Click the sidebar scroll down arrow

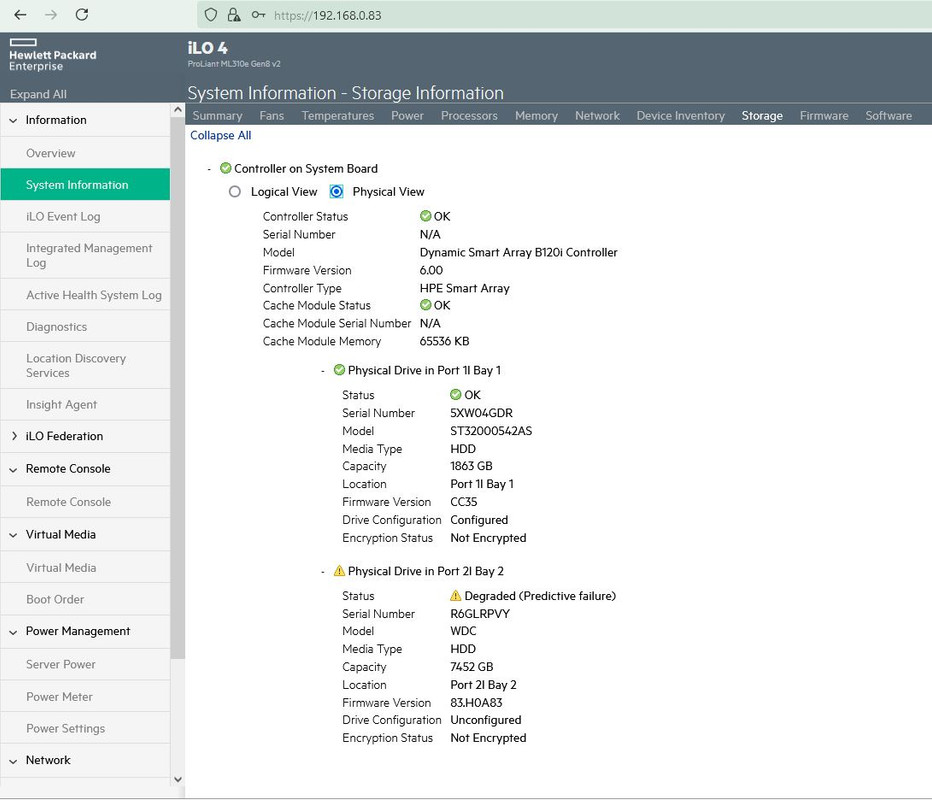pos(177,779)
